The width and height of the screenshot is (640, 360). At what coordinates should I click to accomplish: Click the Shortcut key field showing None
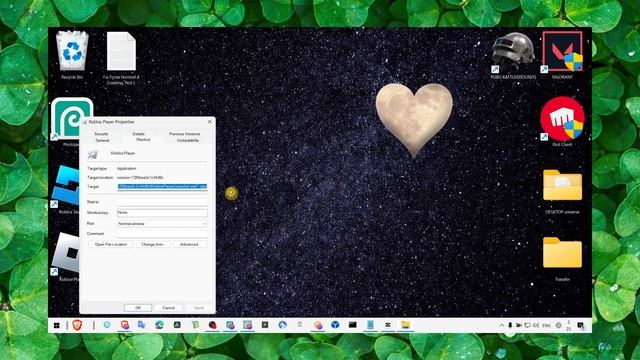pyautogui.click(x=162, y=213)
